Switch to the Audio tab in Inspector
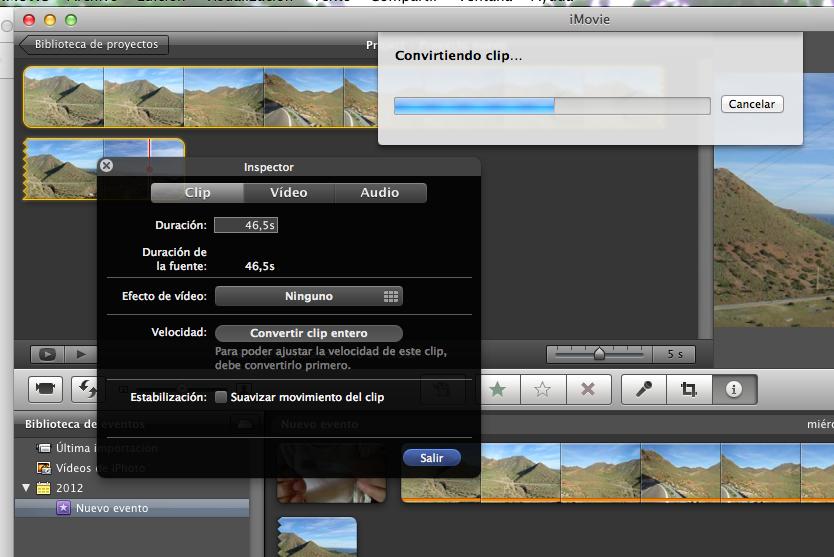Viewport: 834px width, 557px height. coord(379,192)
